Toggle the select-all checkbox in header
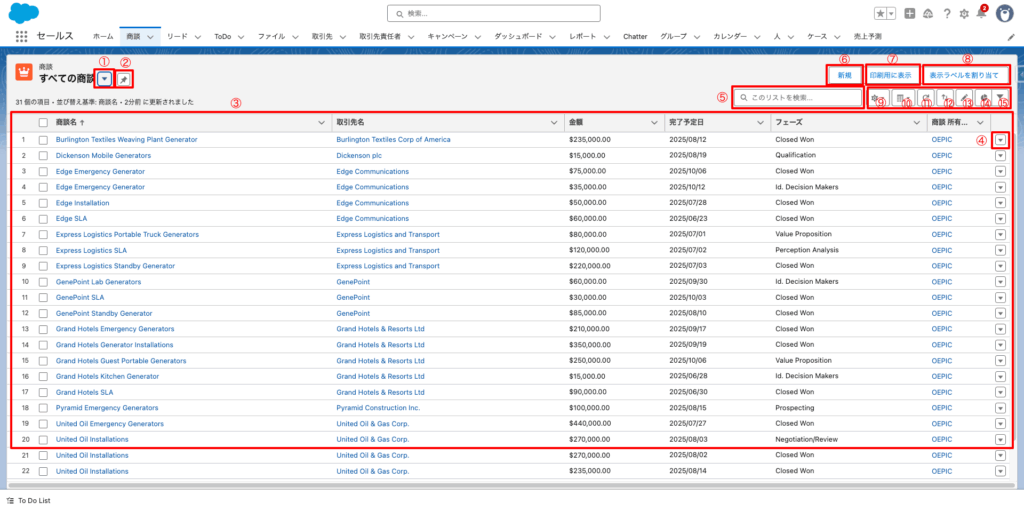This screenshot has height=511, width=1024. pos(43,122)
